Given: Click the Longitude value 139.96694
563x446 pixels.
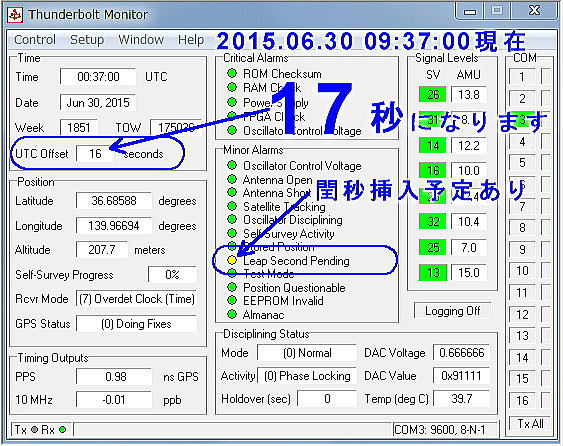Looking at the screenshot, I should point(113,226).
